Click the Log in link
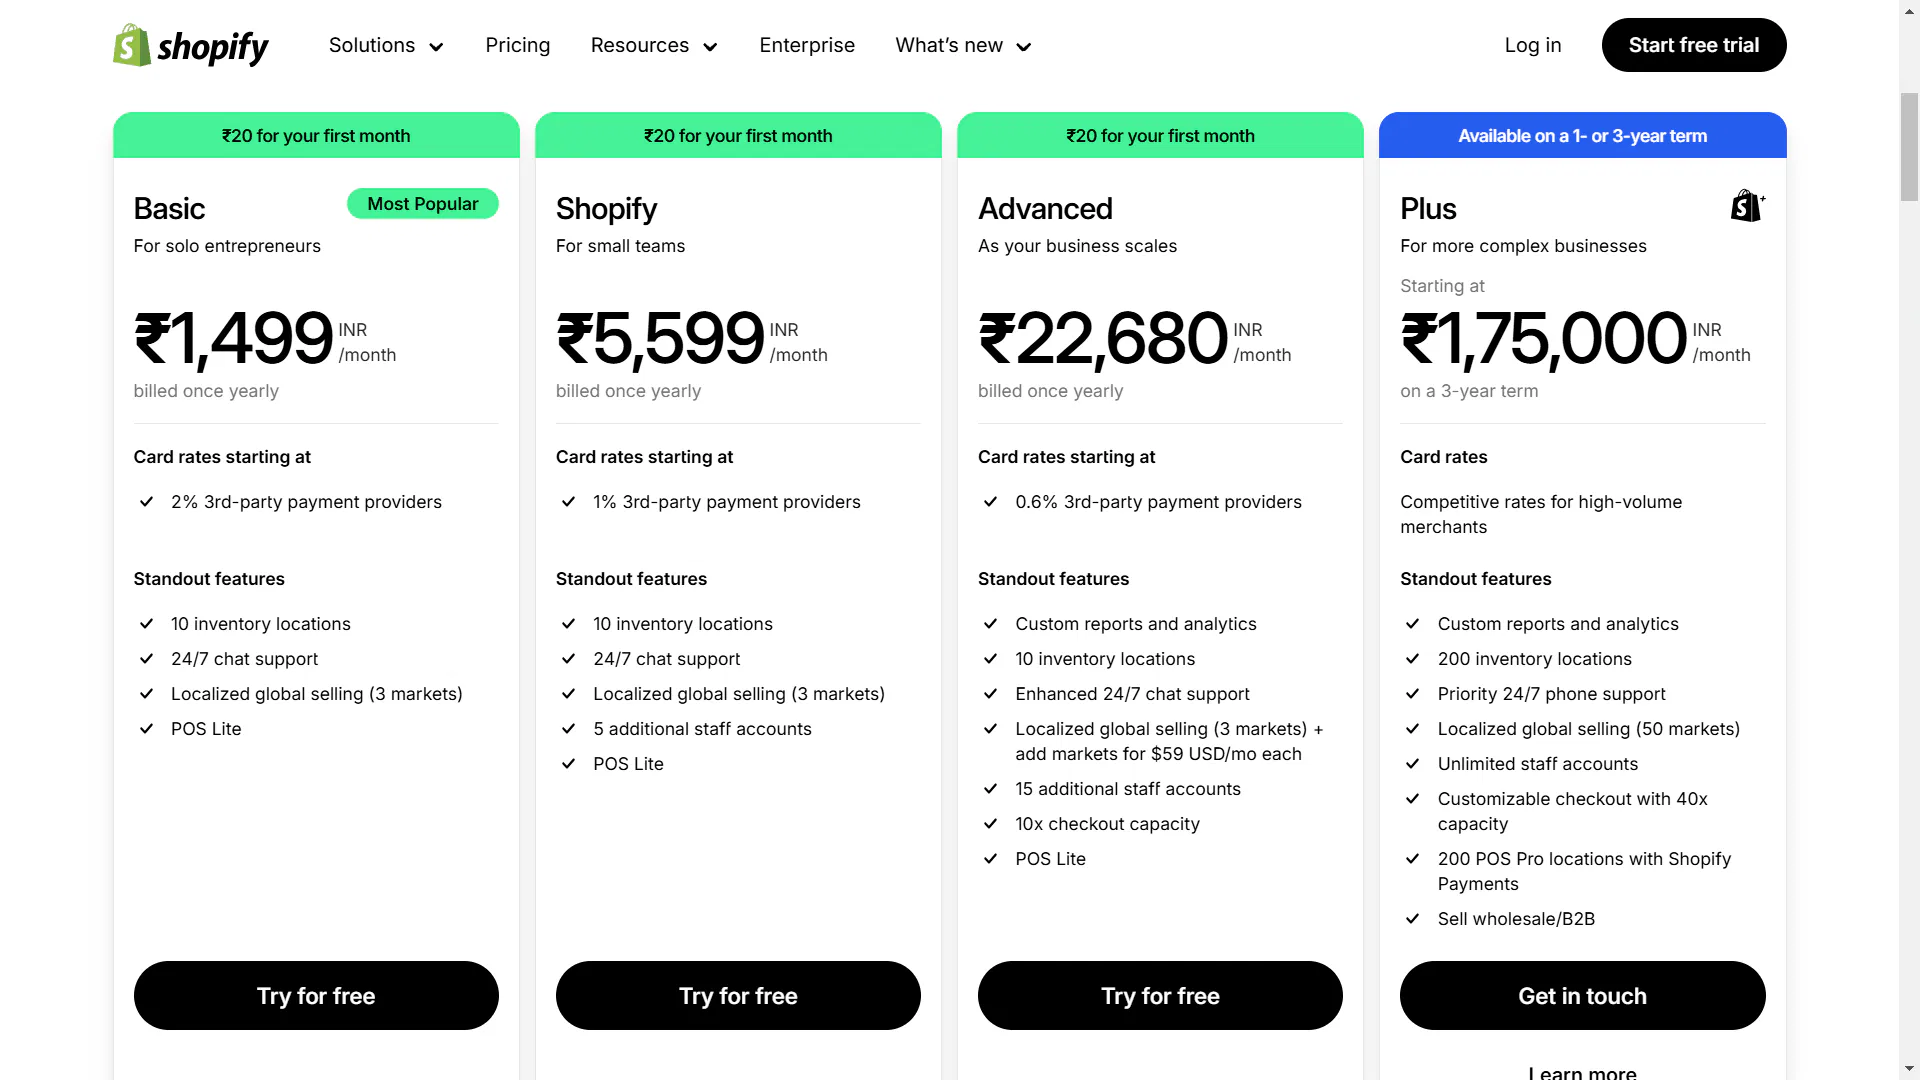 (x=1533, y=46)
